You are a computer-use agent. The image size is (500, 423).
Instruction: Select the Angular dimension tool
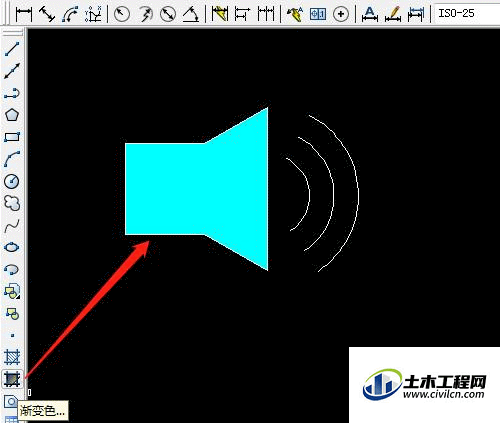tap(191, 14)
